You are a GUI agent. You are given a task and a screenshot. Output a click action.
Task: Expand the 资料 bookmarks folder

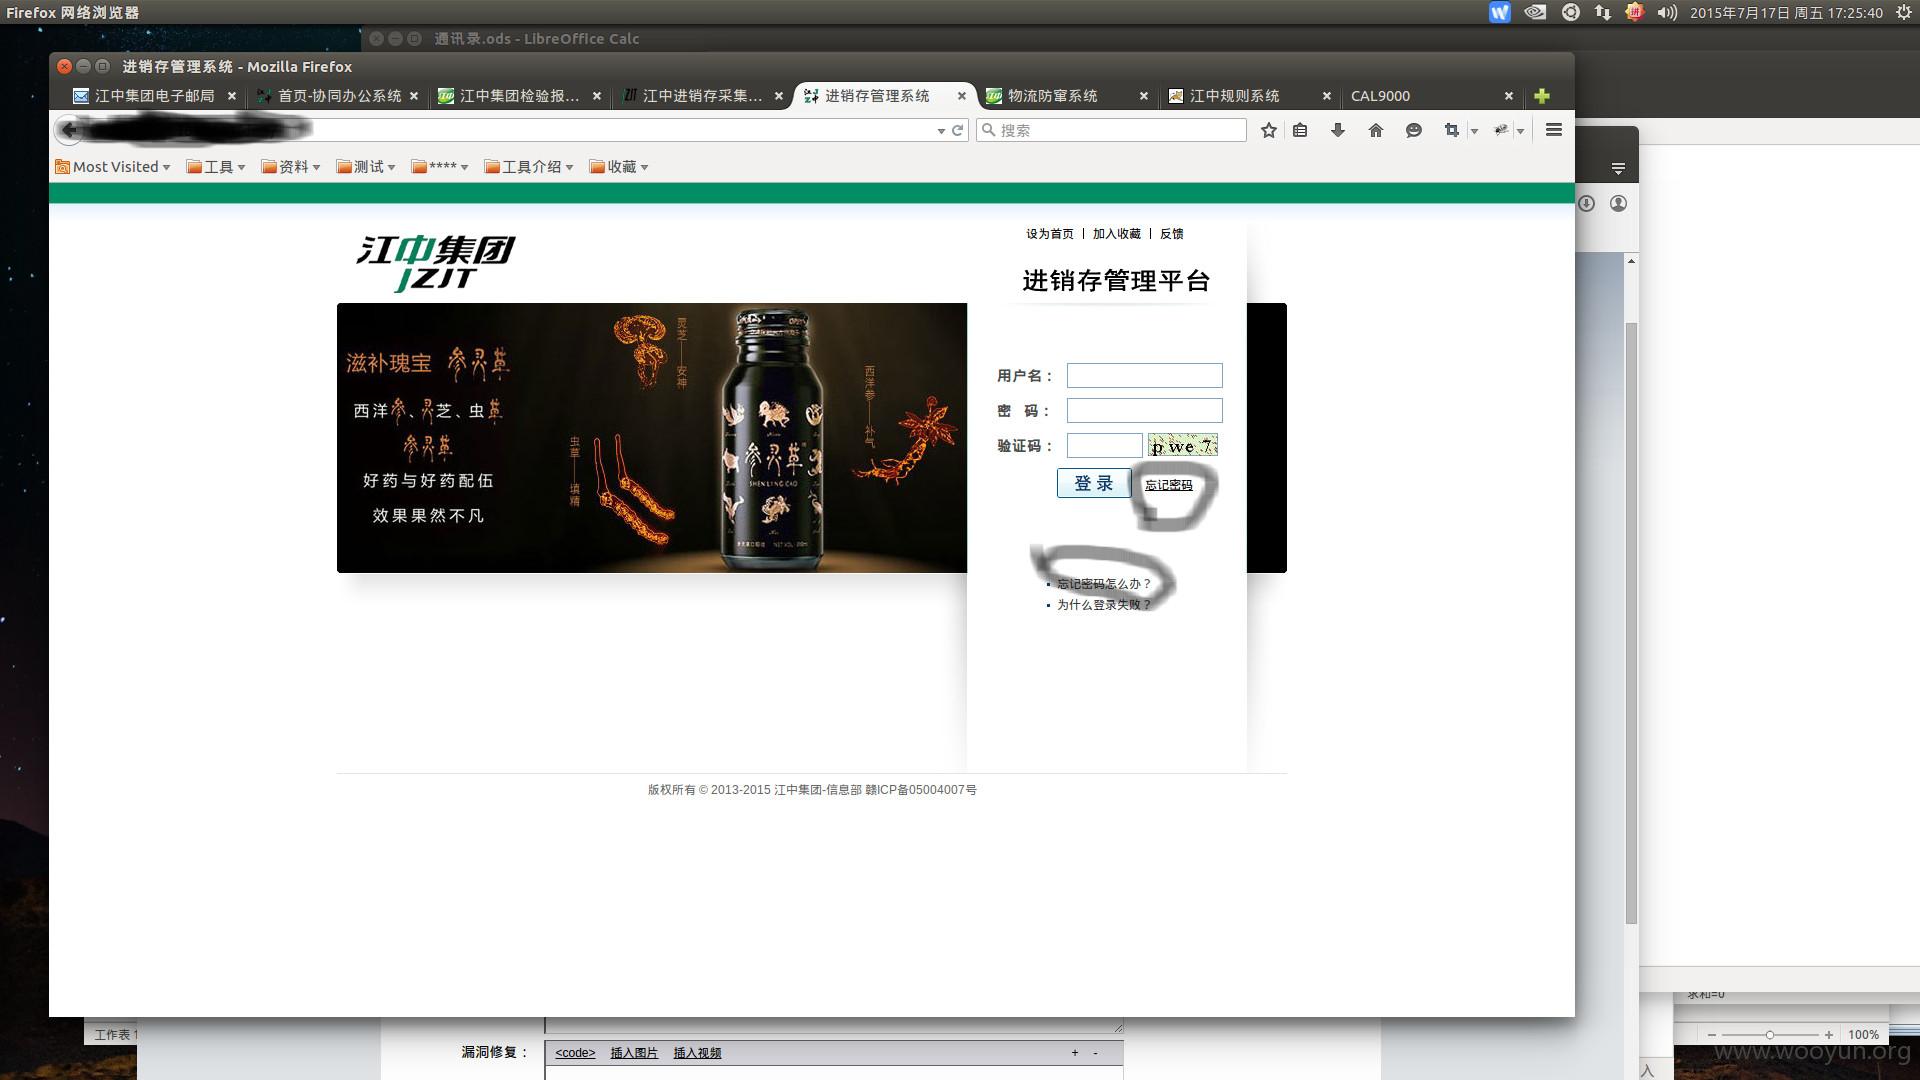291,167
